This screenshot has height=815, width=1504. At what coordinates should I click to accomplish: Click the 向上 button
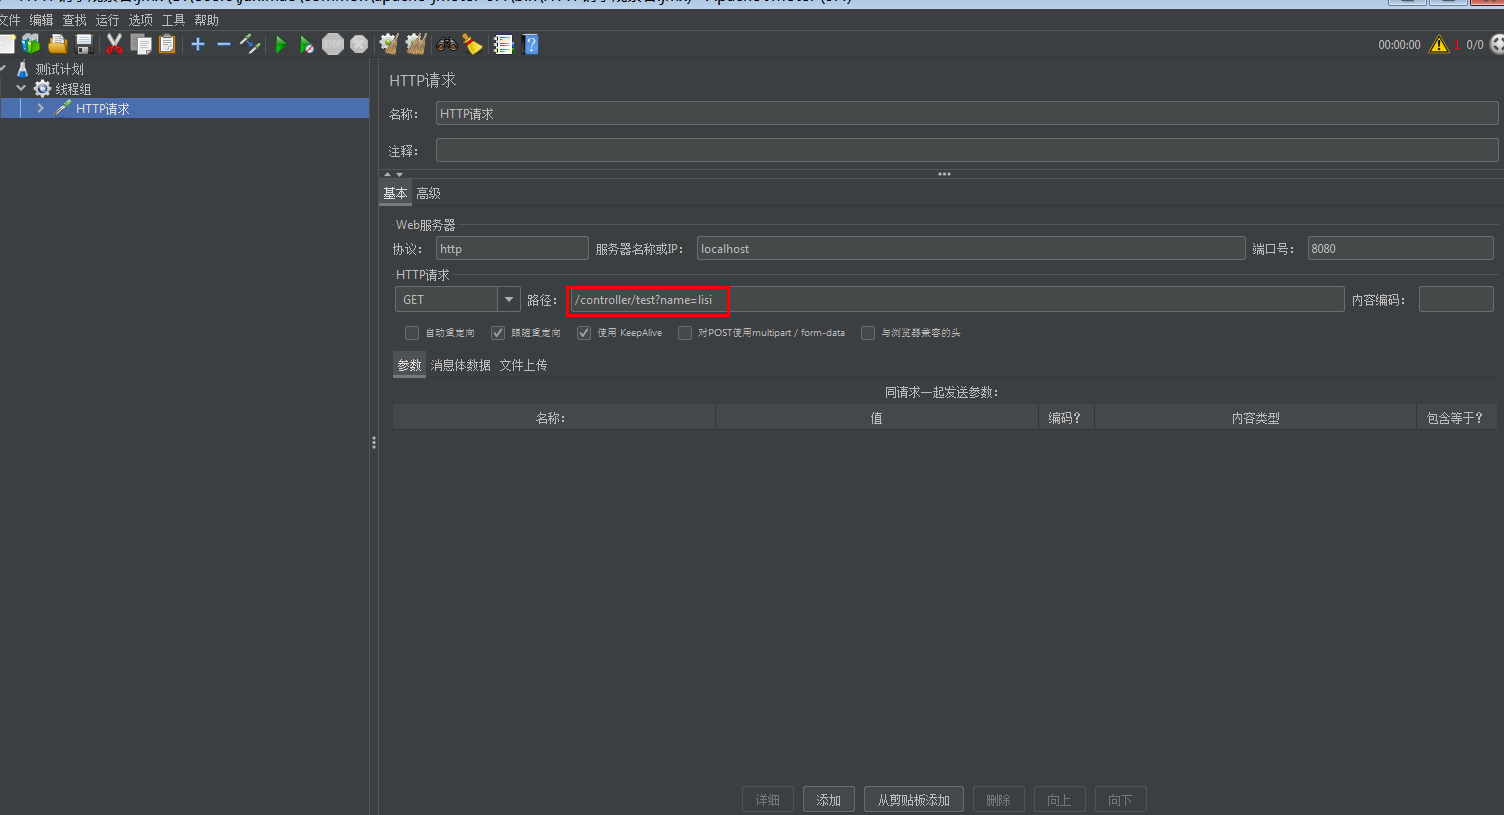click(x=1060, y=800)
